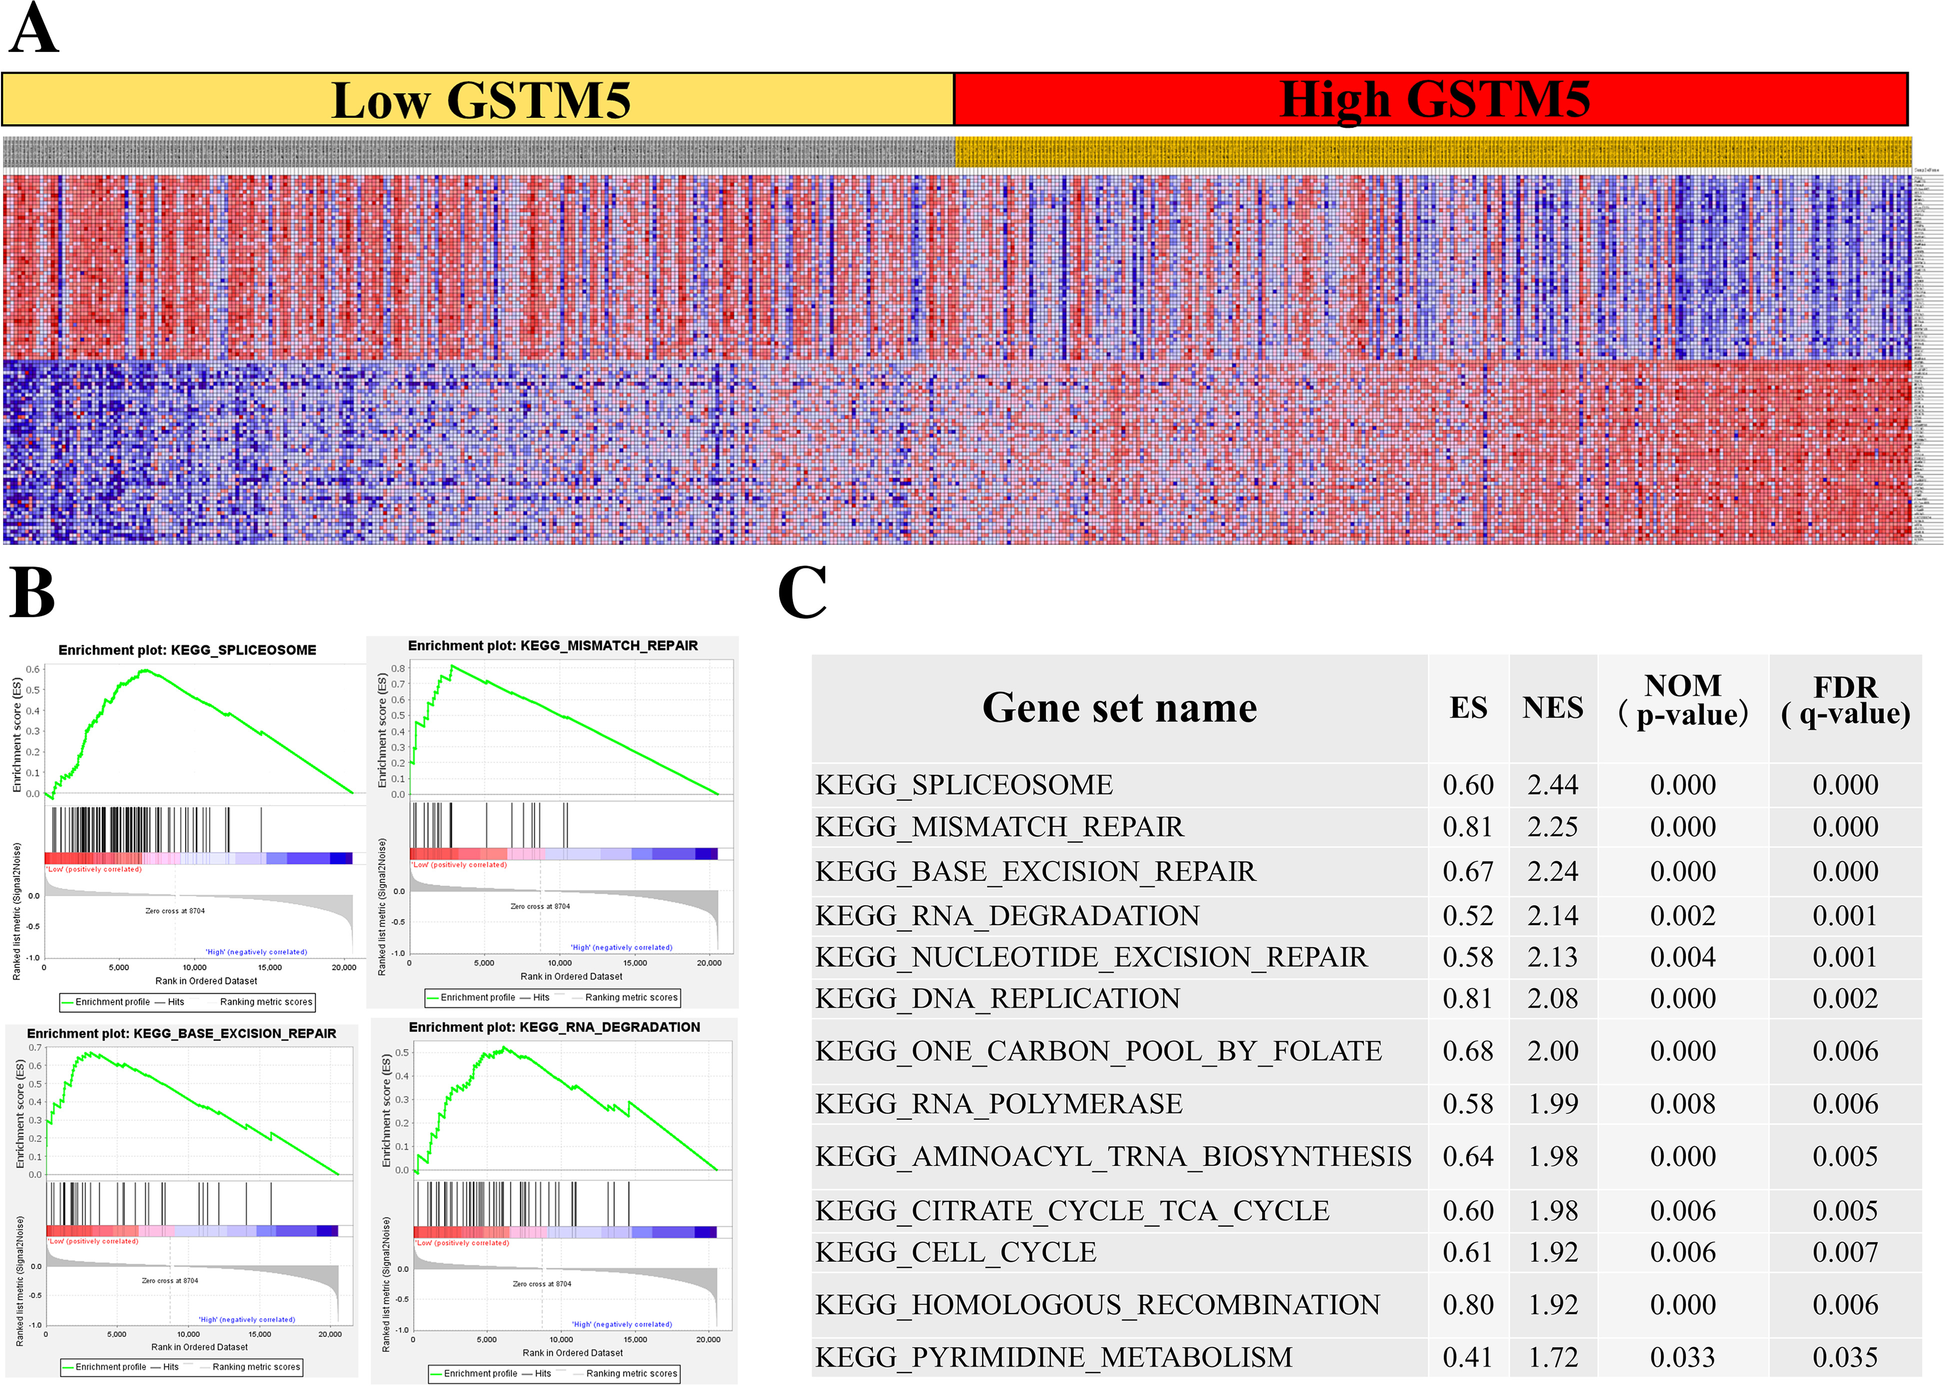Select the KEGG_RNA_POLYMERASE row name

coord(999,1104)
